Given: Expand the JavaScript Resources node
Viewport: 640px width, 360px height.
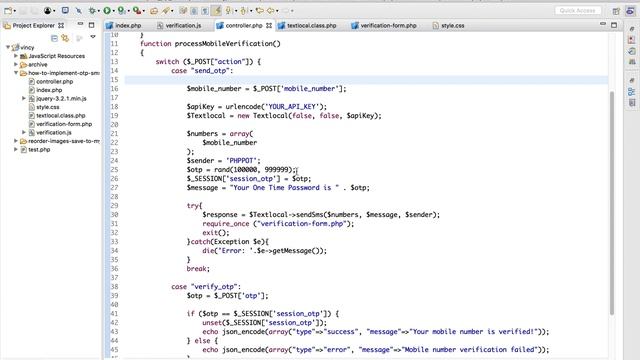Looking at the screenshot, I should click(16, 56).
